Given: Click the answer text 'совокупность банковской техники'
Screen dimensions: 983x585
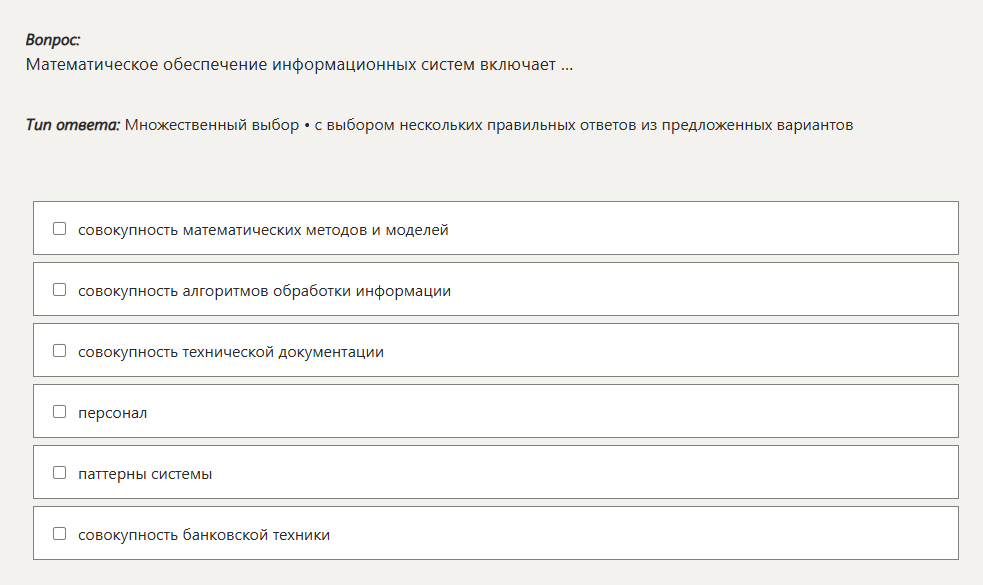Looking at the screenshot, I should coord(204,535).
